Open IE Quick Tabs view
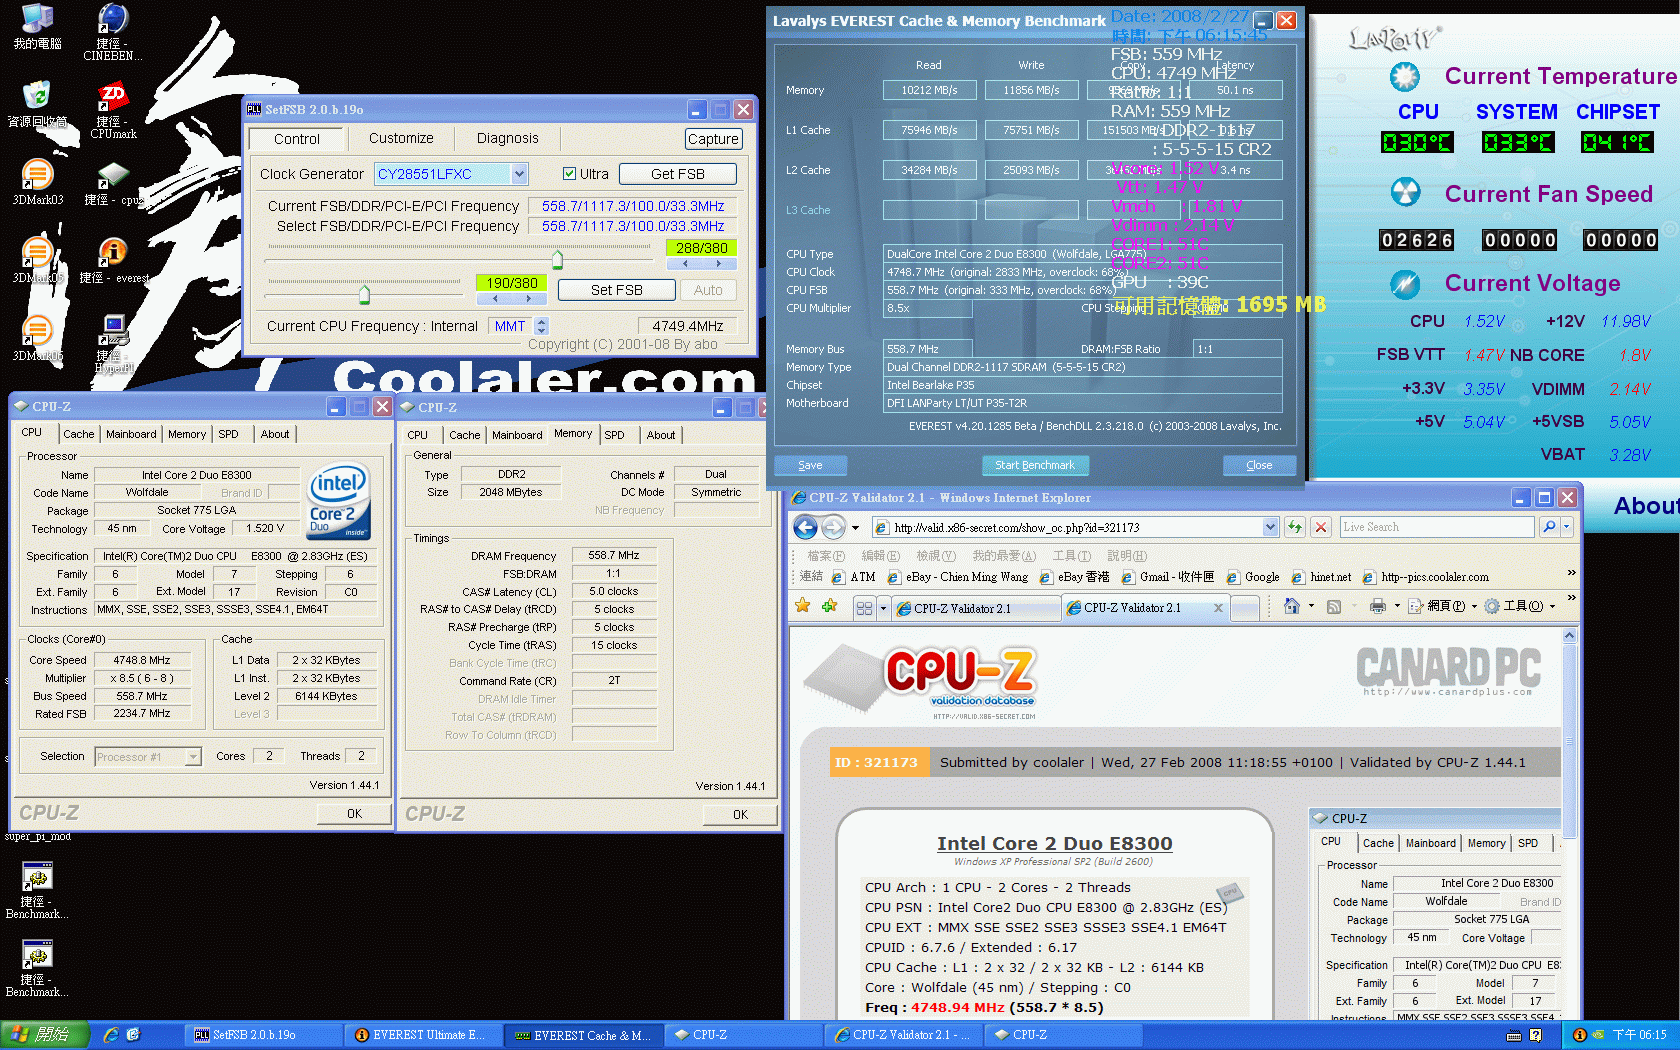This screenshot has height=1050, width=1680. tap(865, 608)
